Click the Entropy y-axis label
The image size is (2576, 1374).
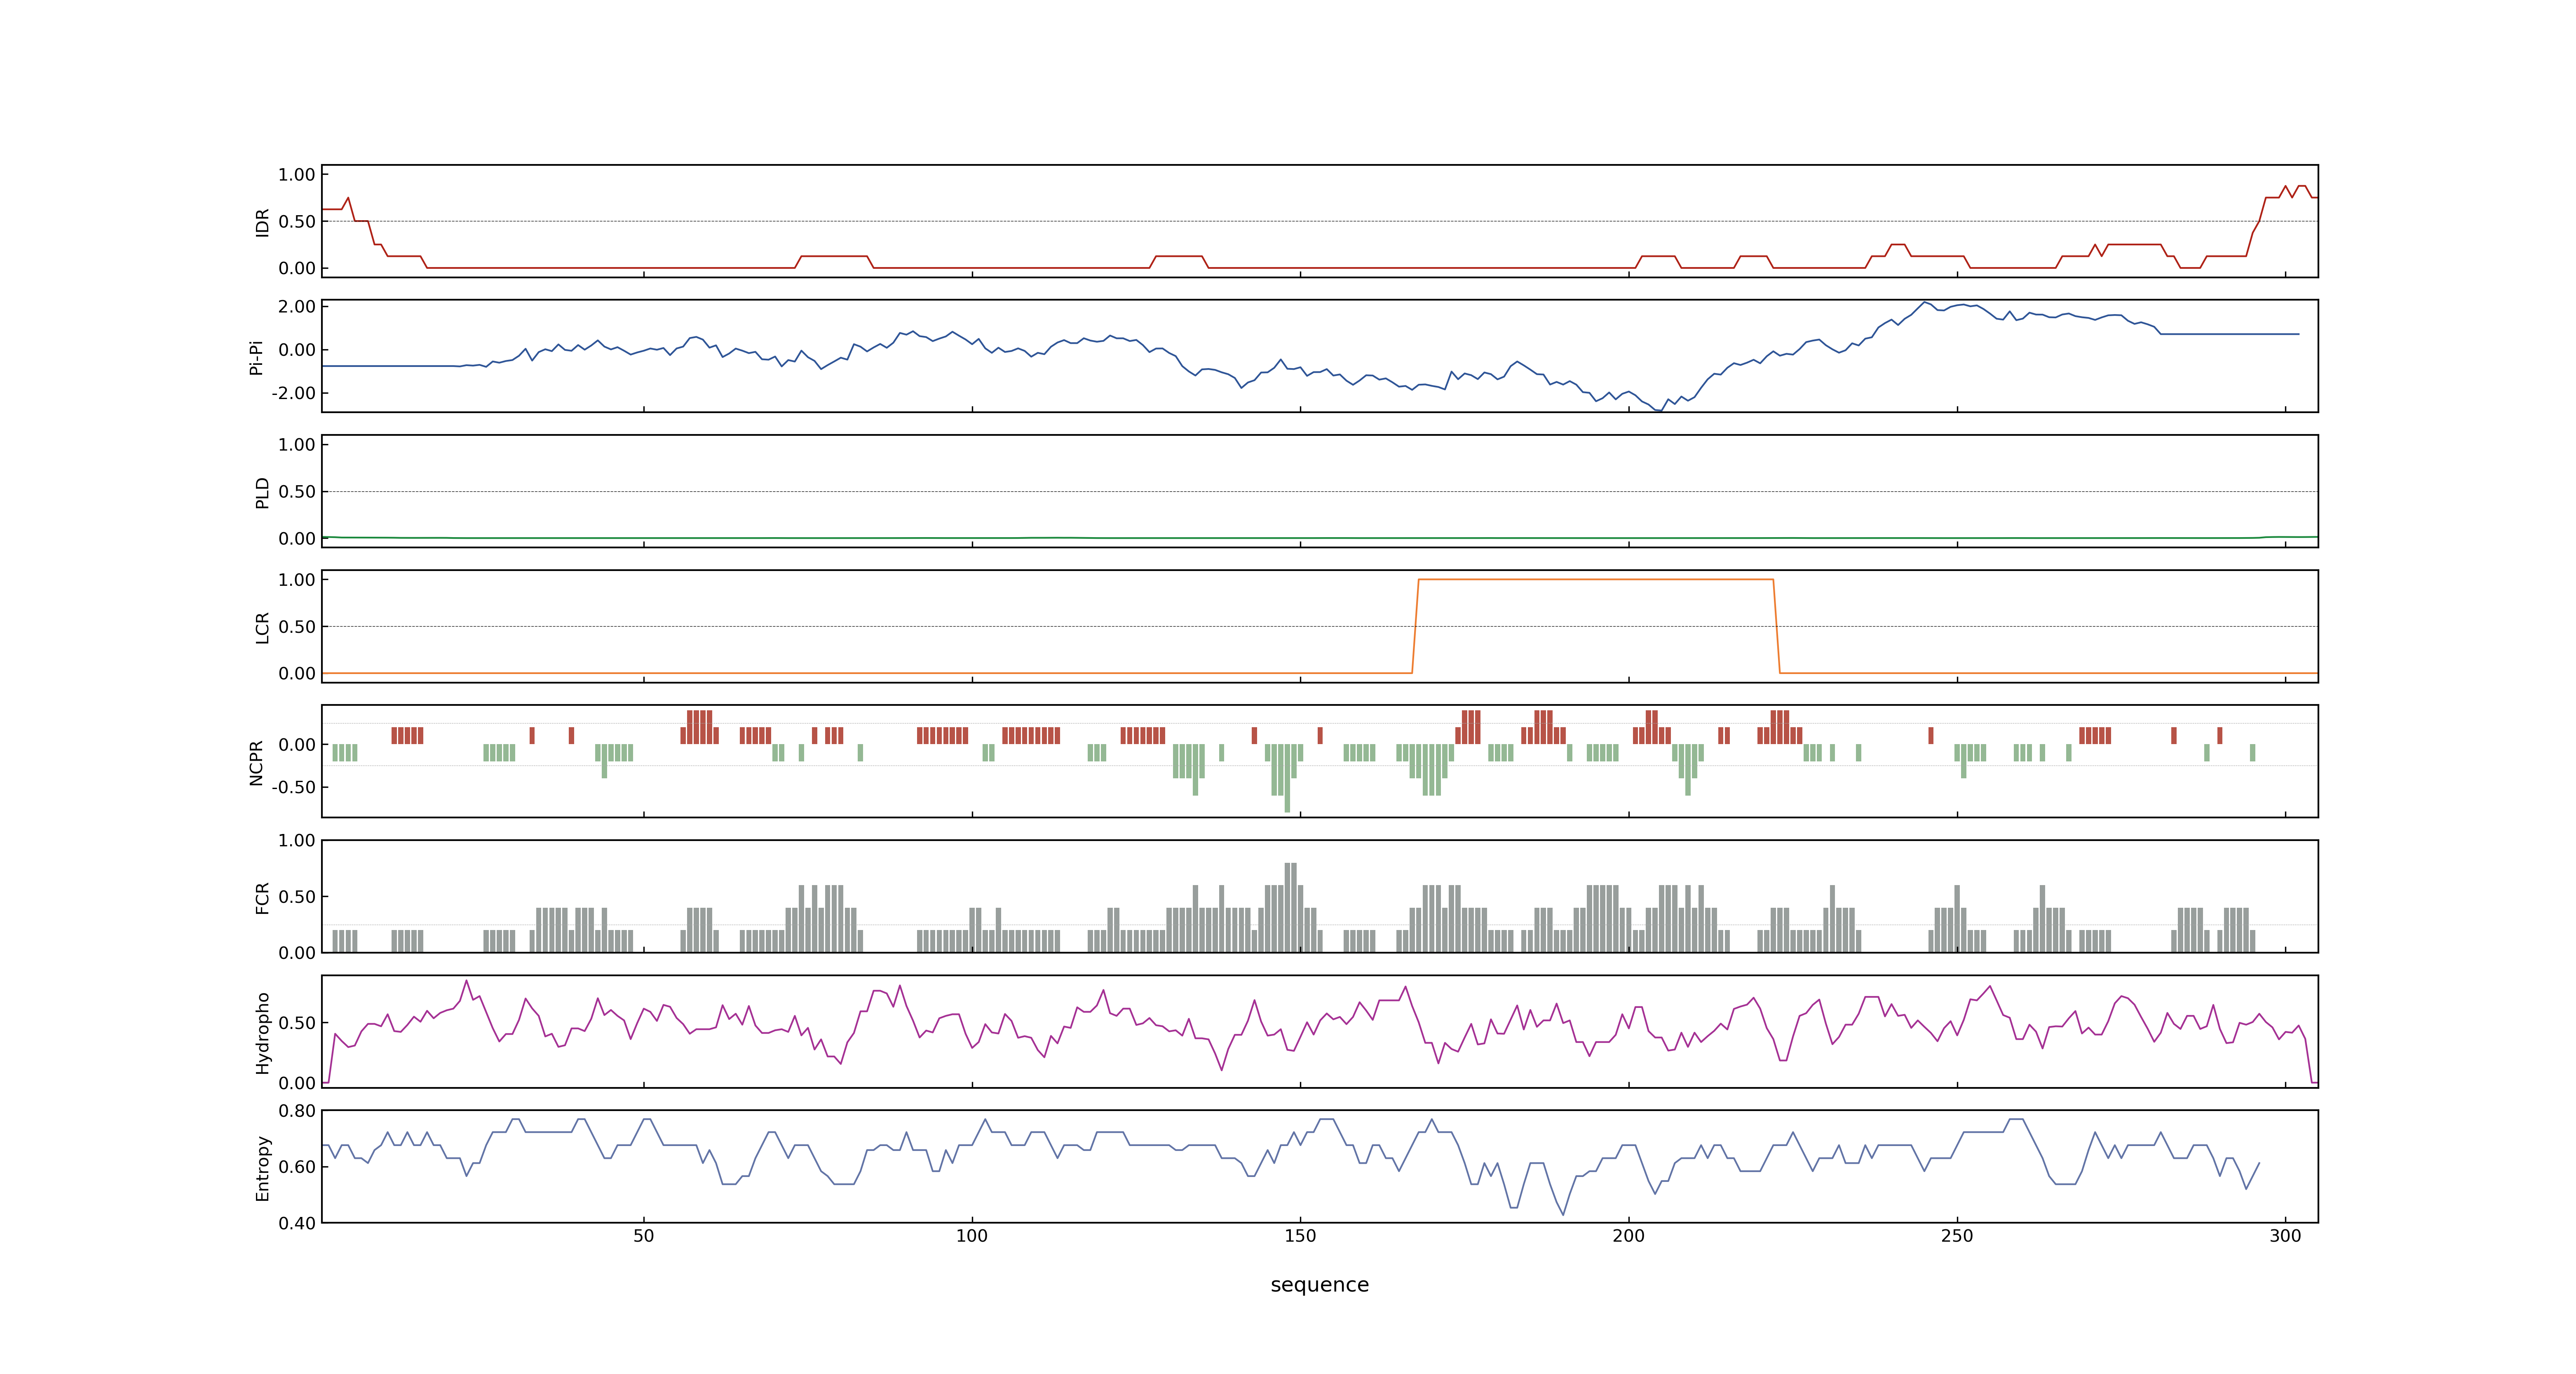tap(262, 1167)
